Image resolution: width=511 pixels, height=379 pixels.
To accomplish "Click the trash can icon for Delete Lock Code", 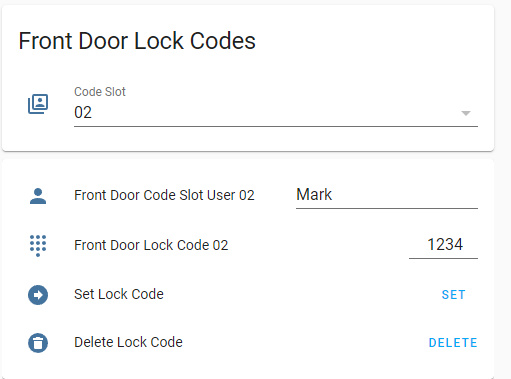I will (38, 343).
